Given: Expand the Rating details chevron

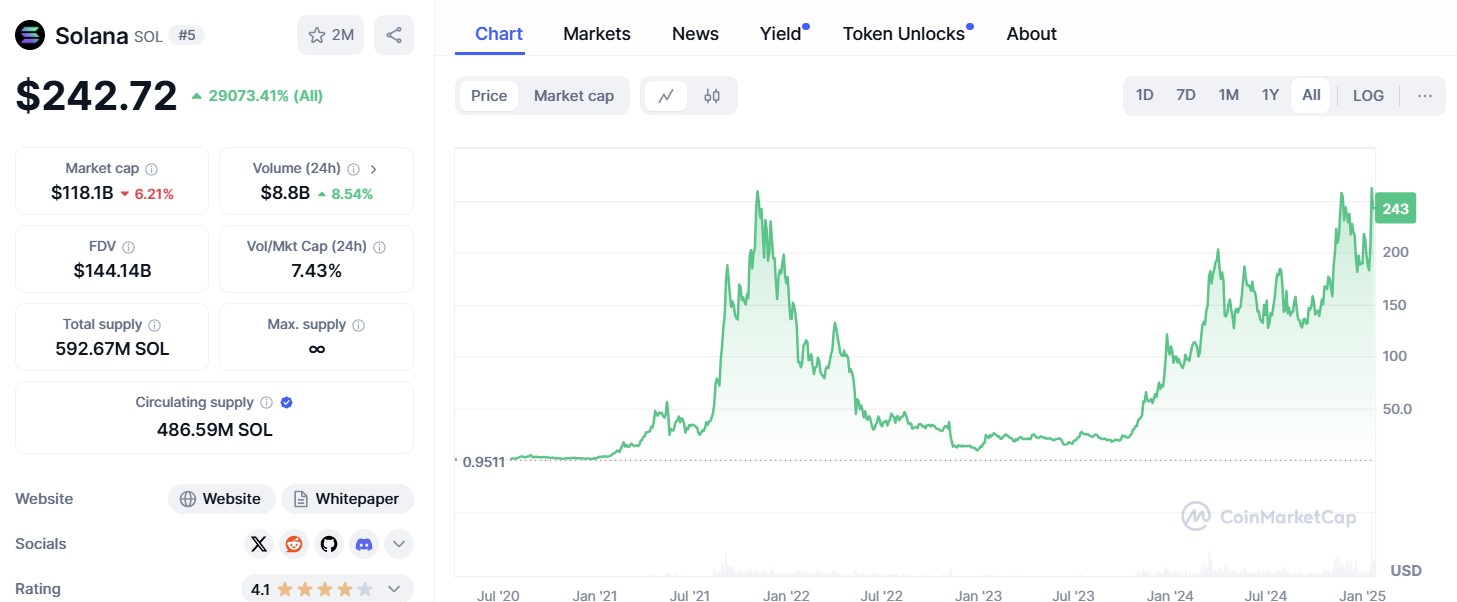Looking at the screenshot, I should [394, 589].
